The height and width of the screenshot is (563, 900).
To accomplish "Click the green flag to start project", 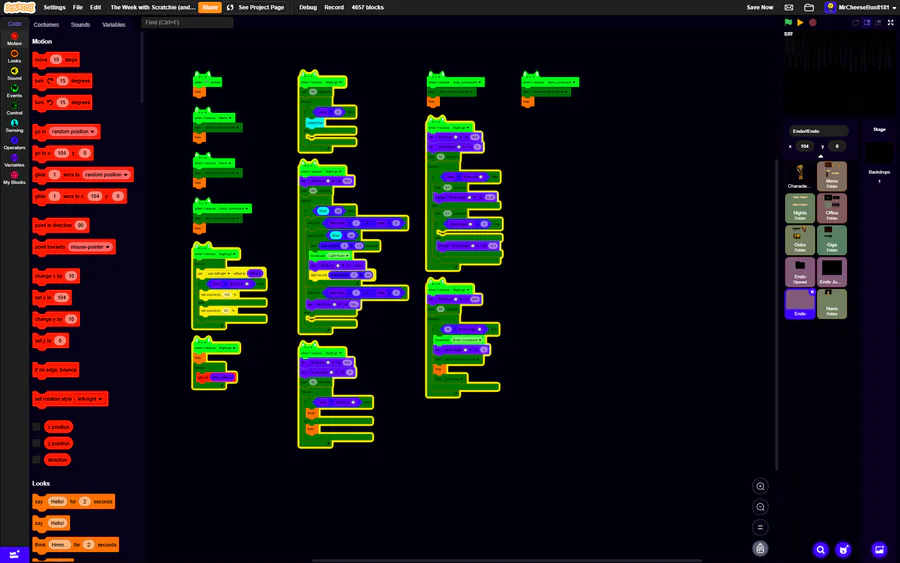I will [788, 22].
